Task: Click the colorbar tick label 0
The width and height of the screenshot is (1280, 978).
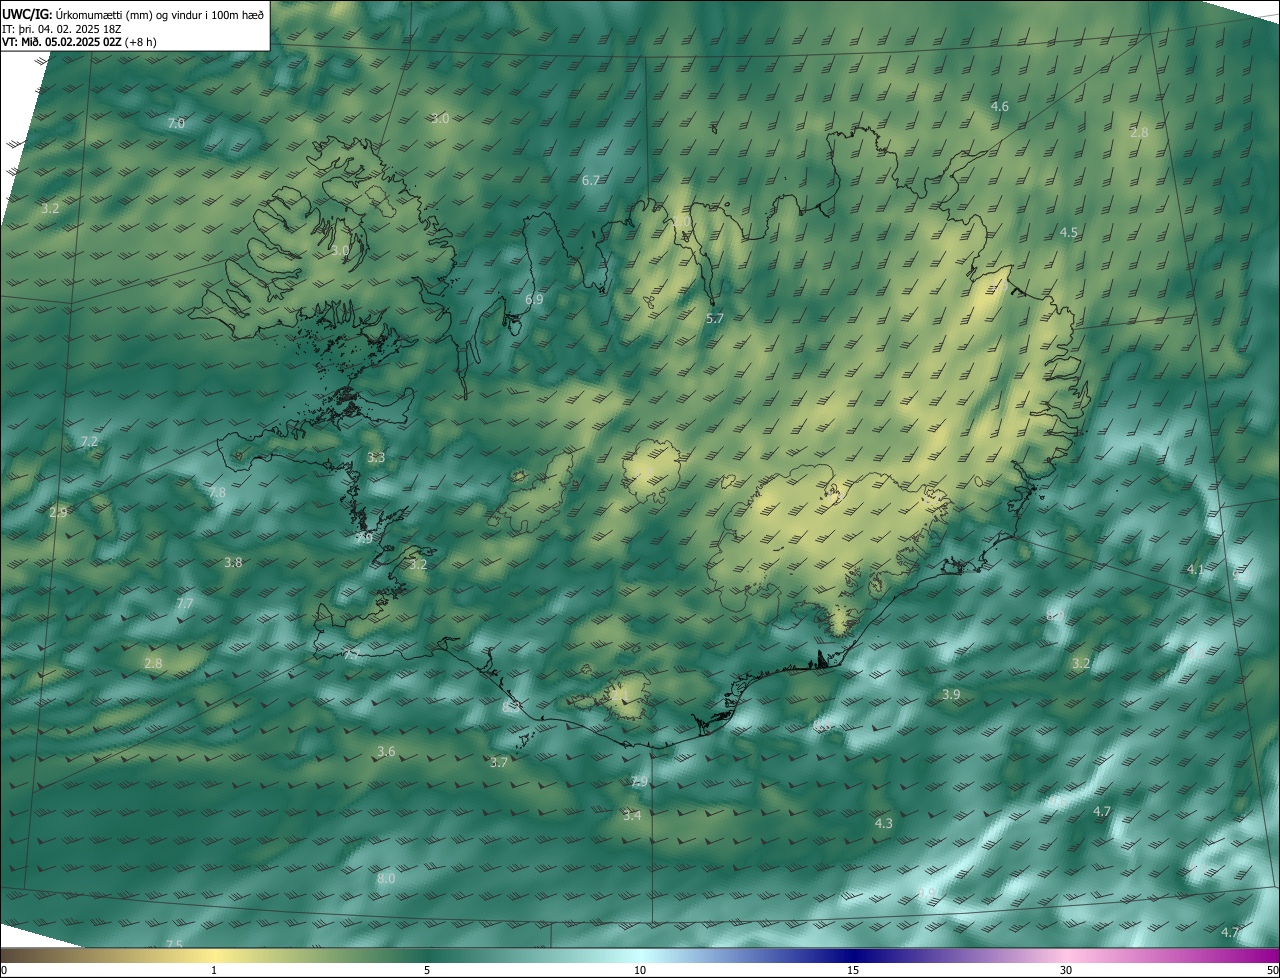Action: [3, 970]
